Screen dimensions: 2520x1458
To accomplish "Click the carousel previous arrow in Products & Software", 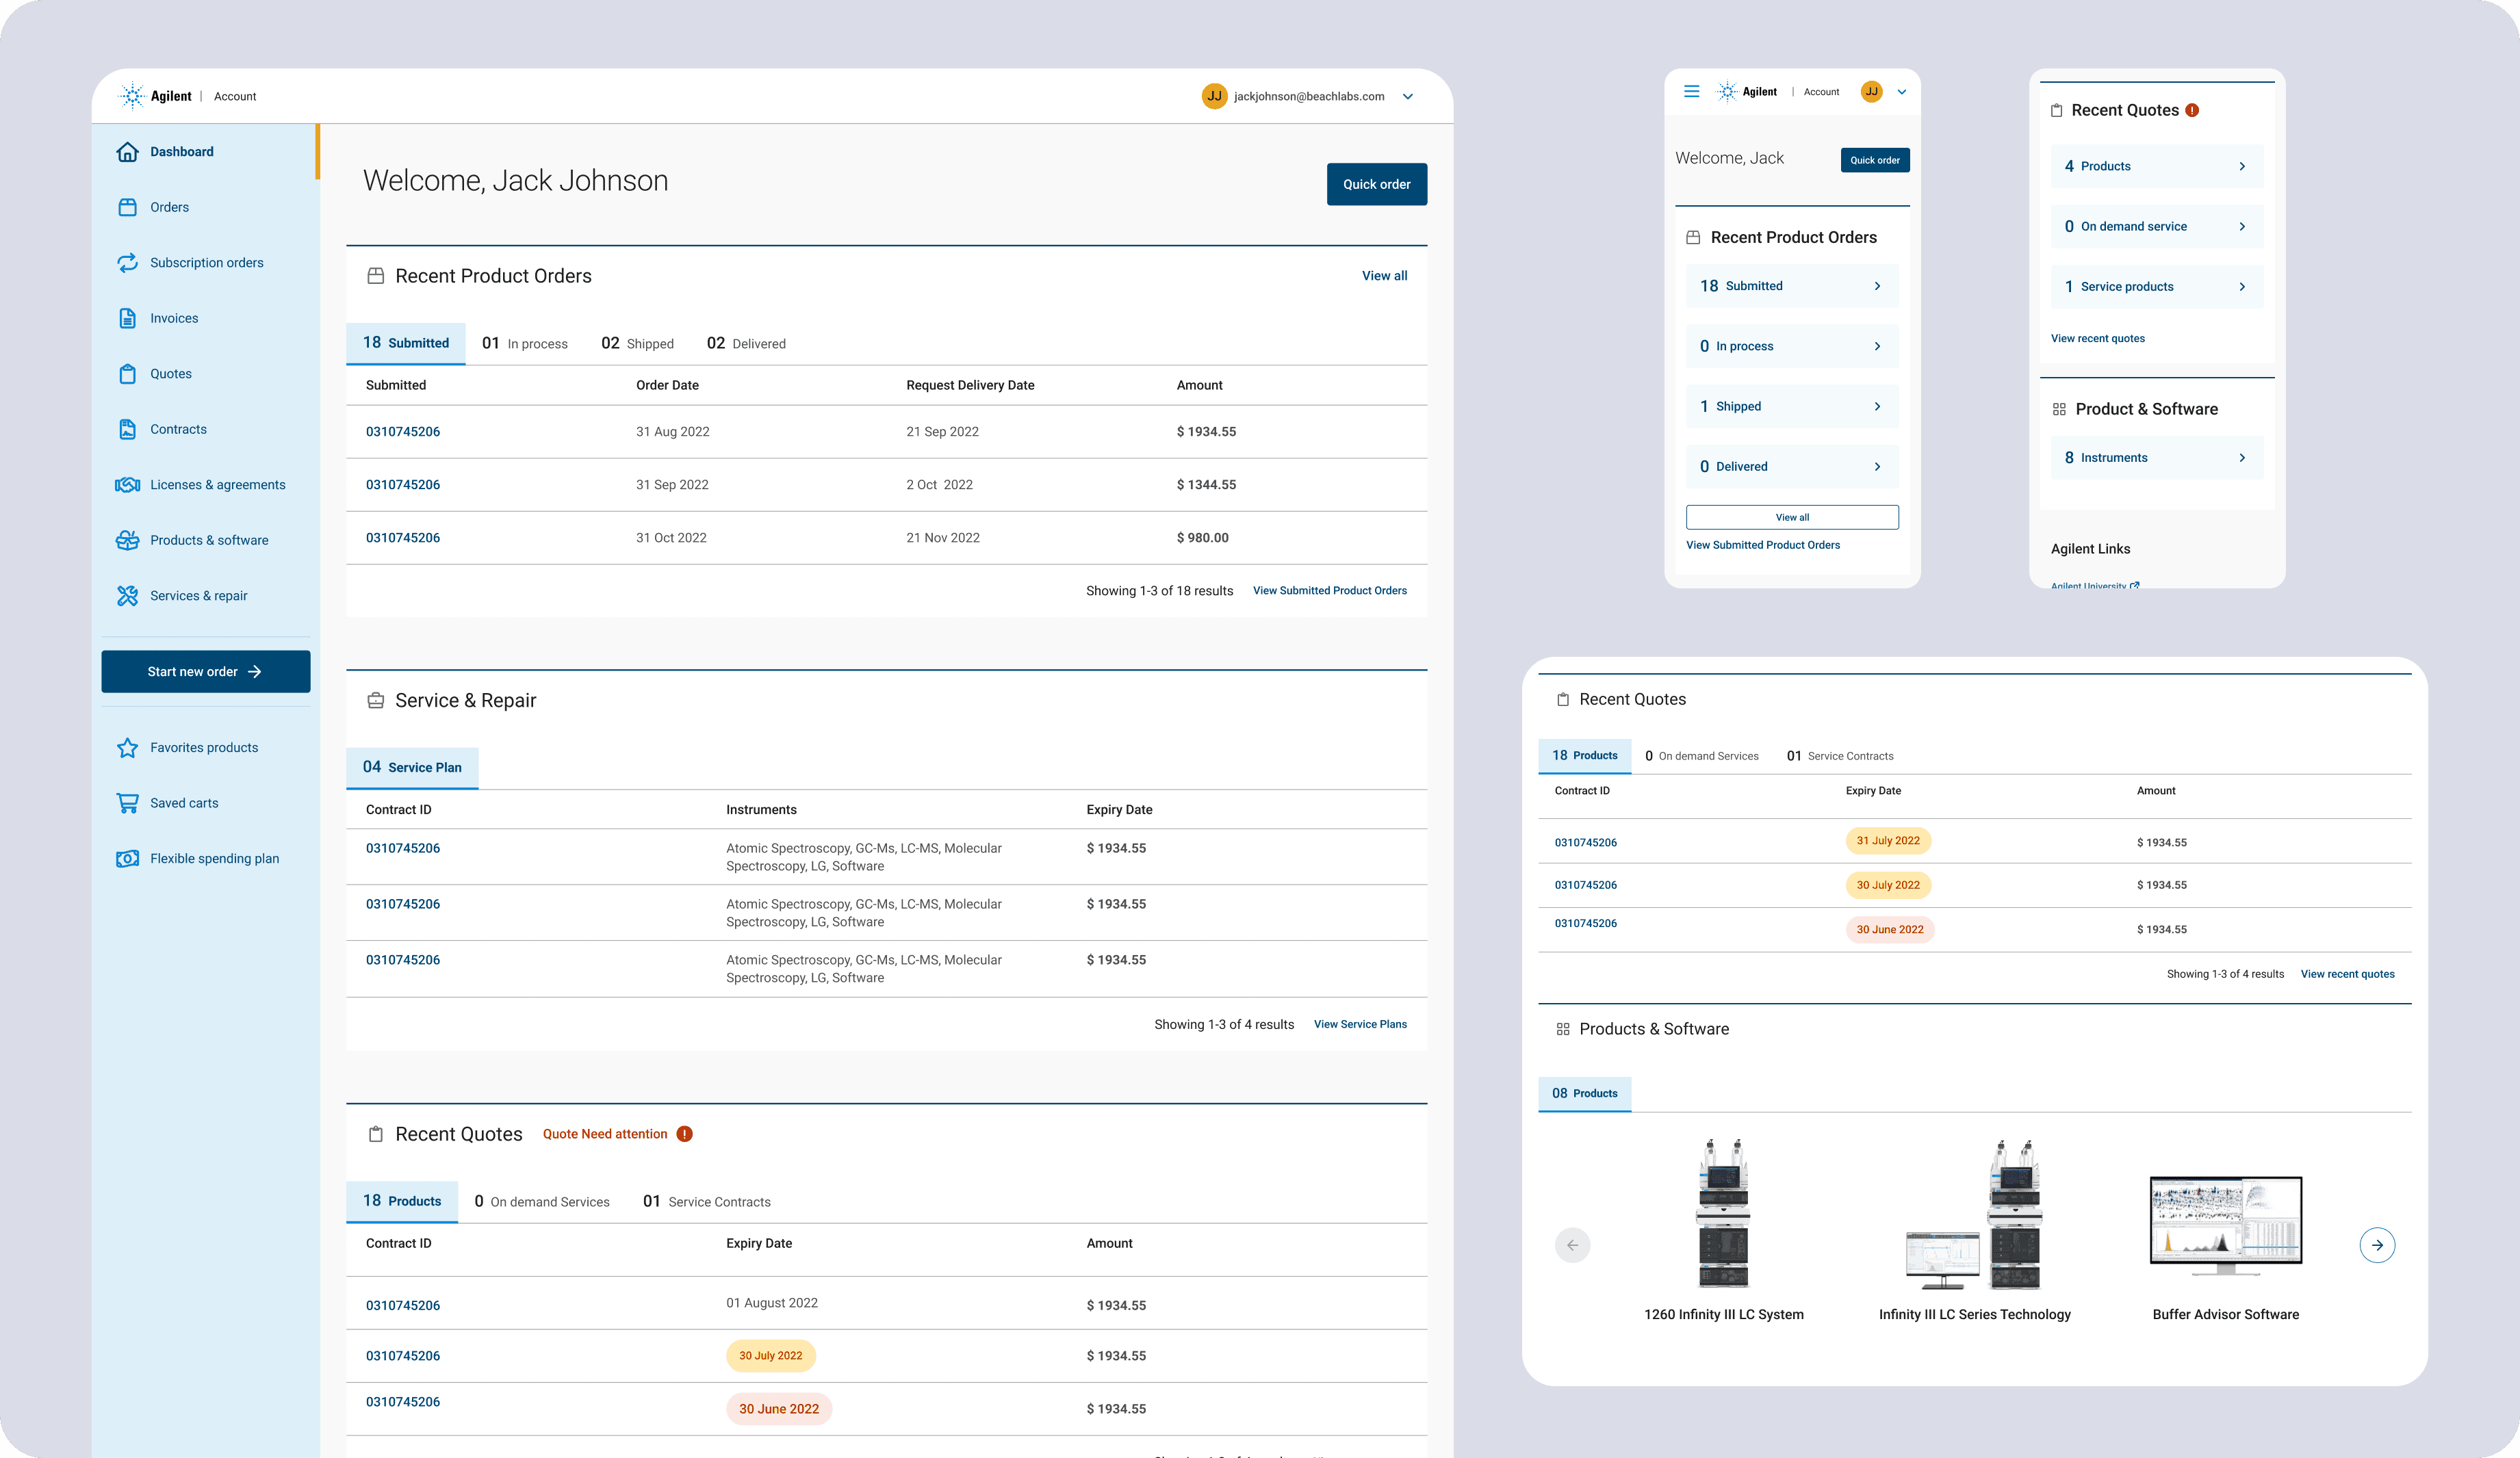I will (x=1572, y=1245).
